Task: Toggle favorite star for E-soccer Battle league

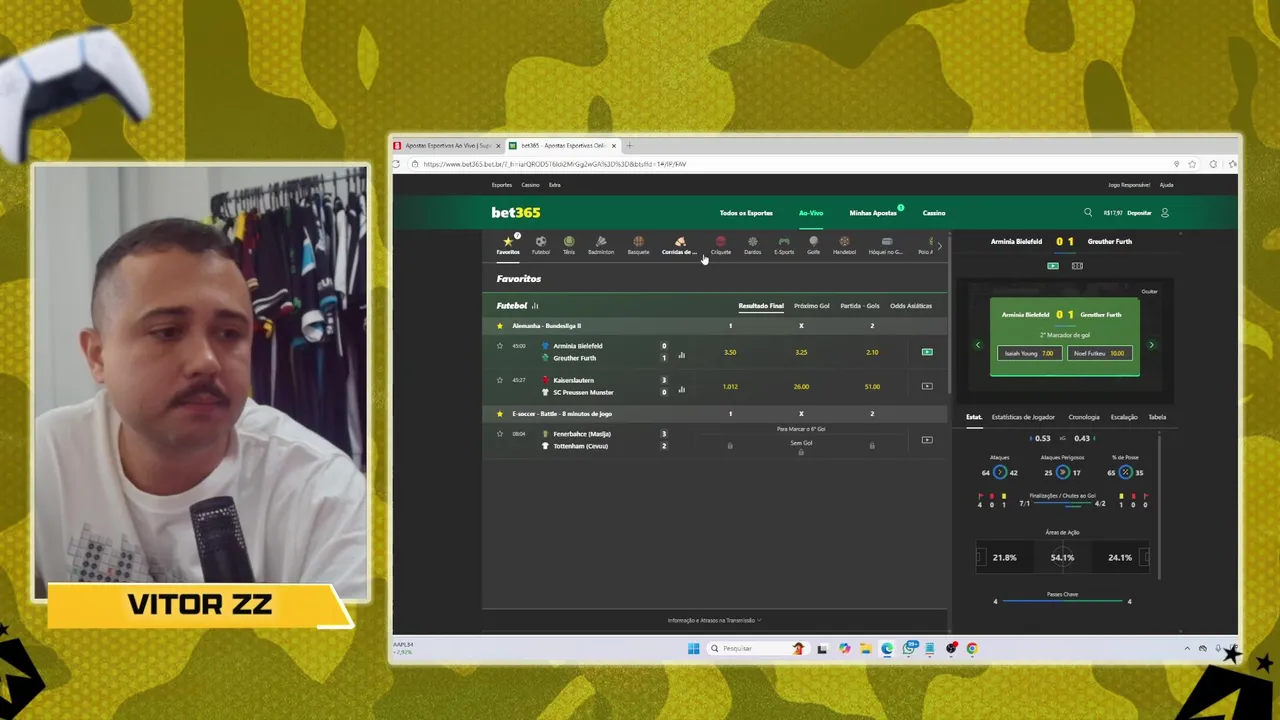Action: coord(500,414)
